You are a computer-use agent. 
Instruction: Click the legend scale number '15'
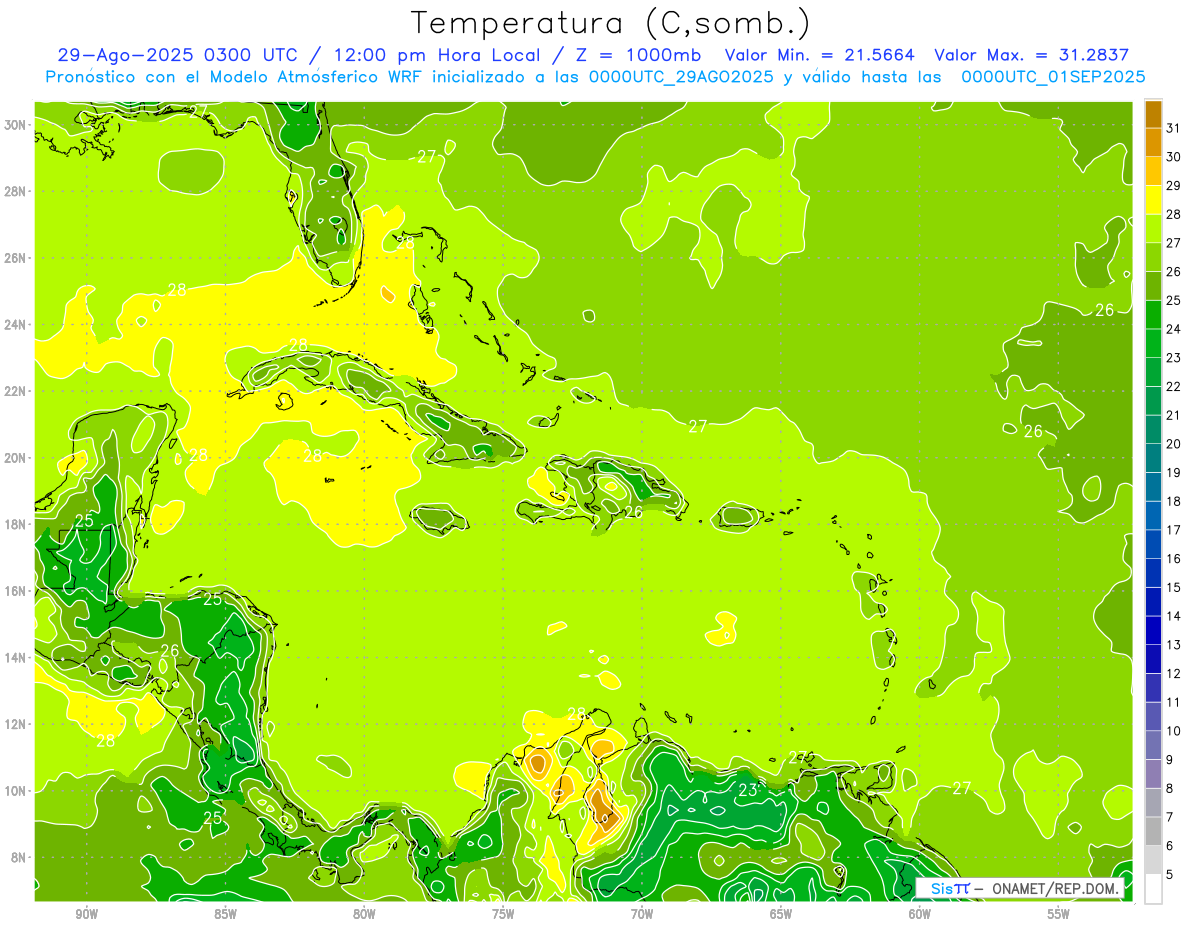1174,587
